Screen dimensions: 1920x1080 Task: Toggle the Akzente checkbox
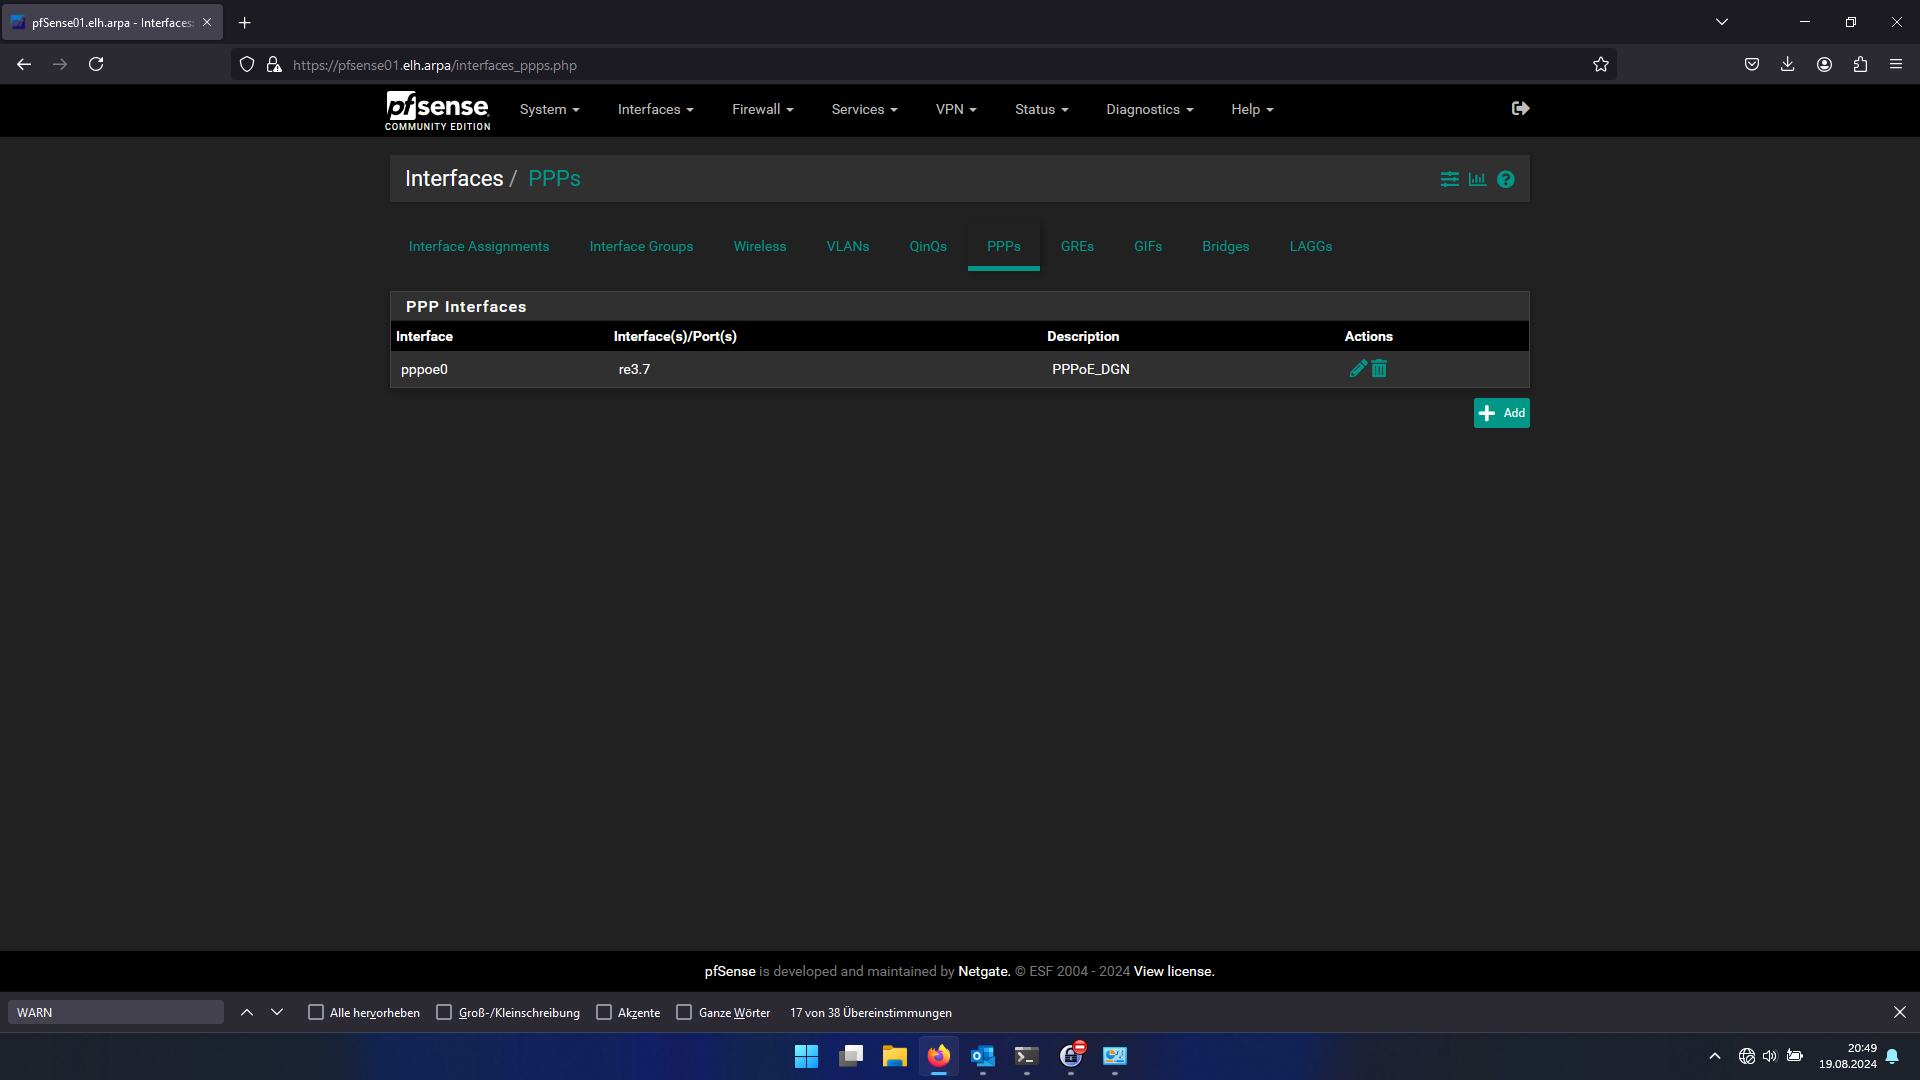point(604,1013)
